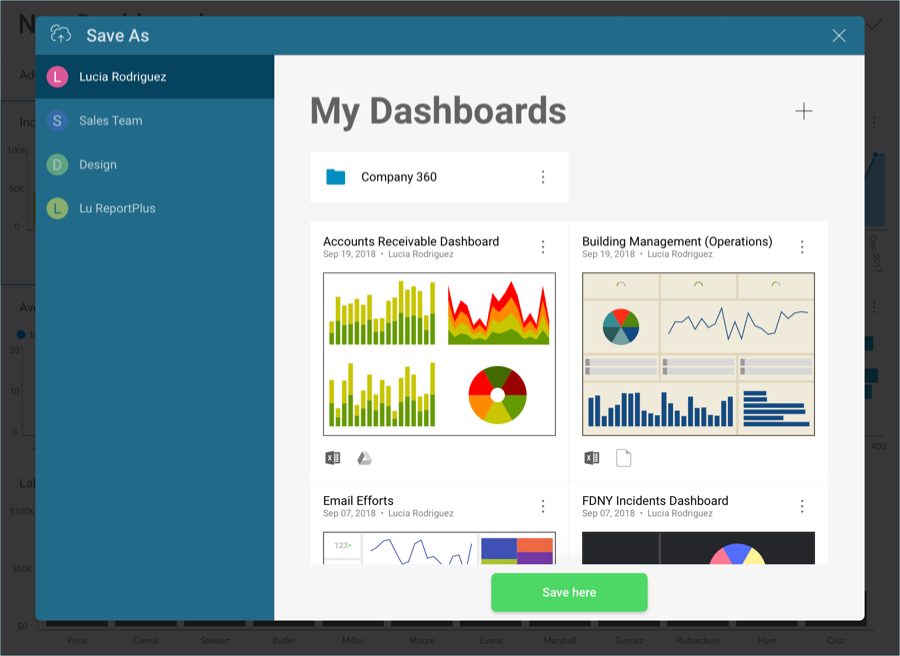Select the Lucia Rodriguez avatar icon
Viewport: 900px width, 656px height.
point(58,77)
